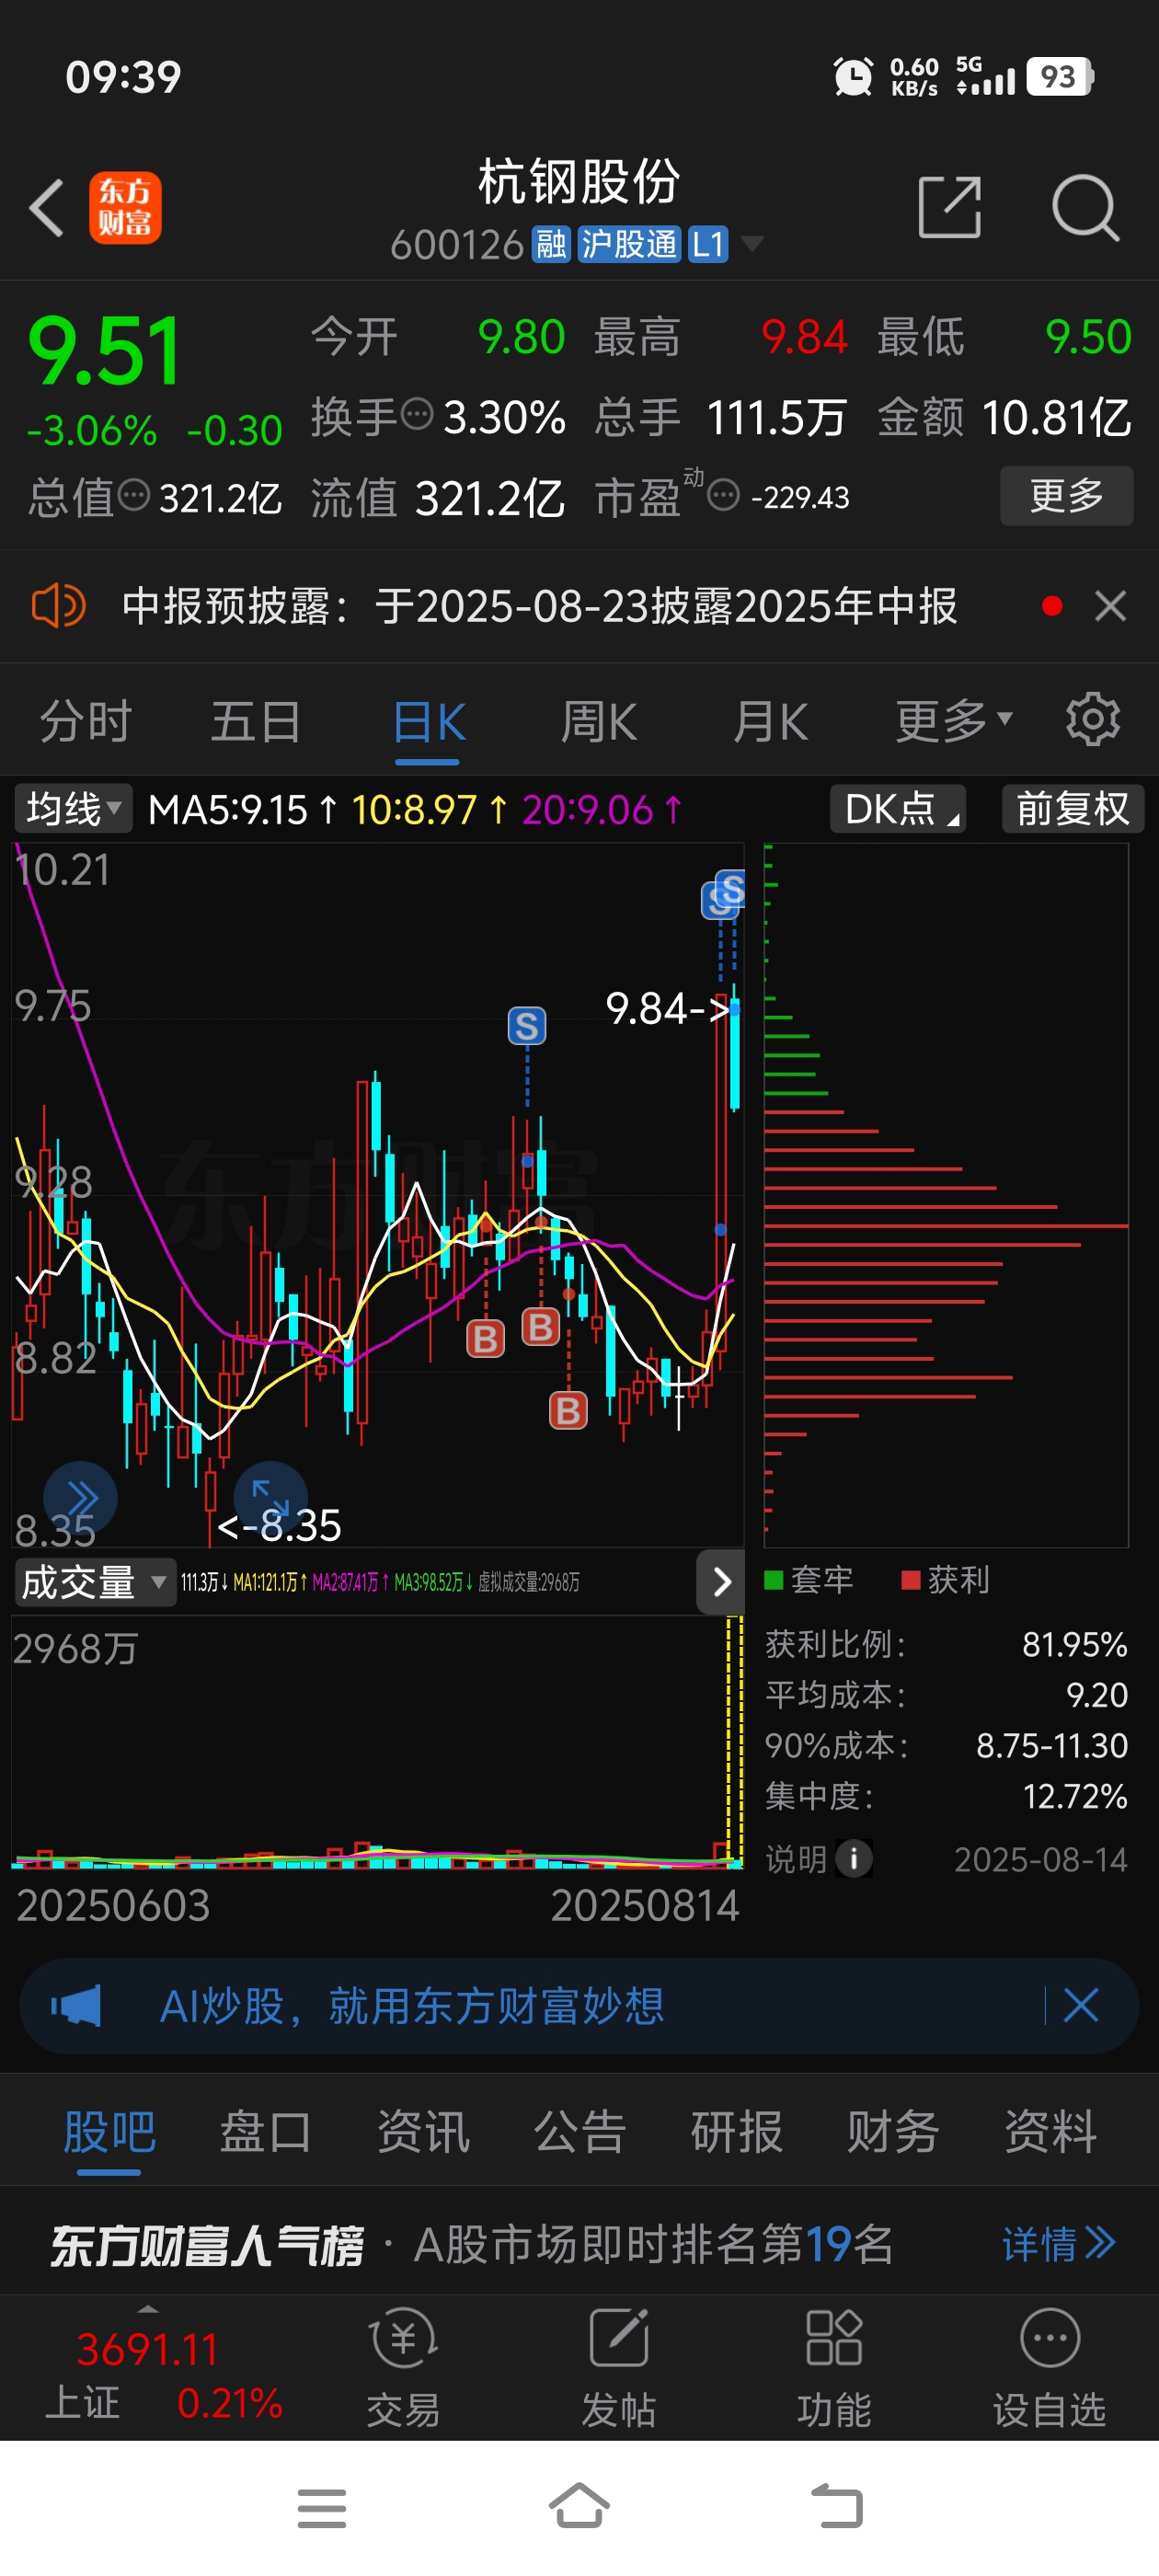Tap the Android back navigation icon
This screenshot has width=1159, height=2576.
[837, 2507]
